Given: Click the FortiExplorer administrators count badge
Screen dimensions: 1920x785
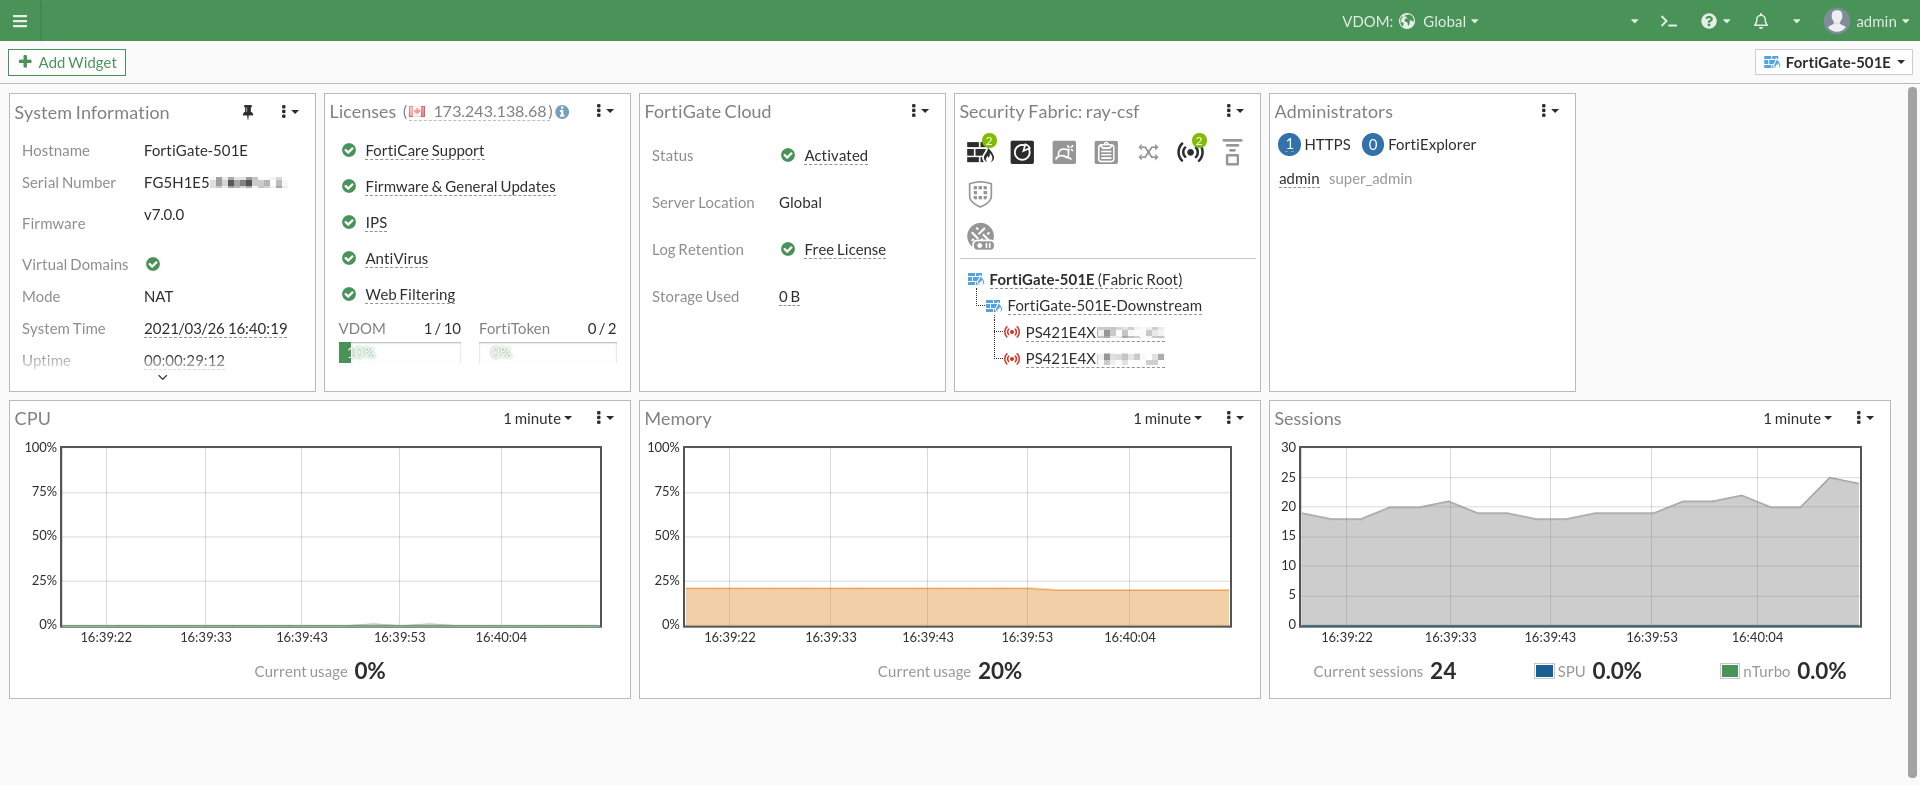Looking at the screenshot, I should coord(1373,144).
